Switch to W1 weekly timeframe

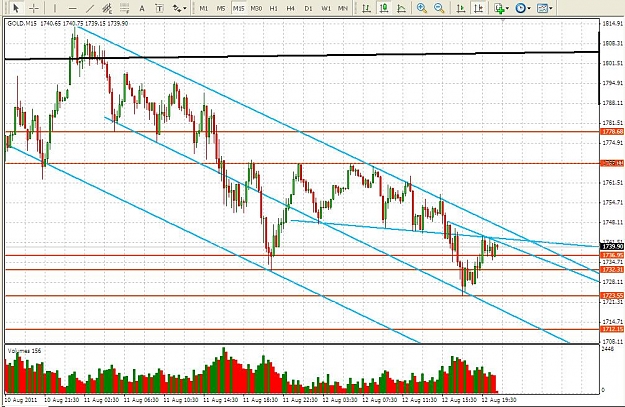(x=326, y=8)
